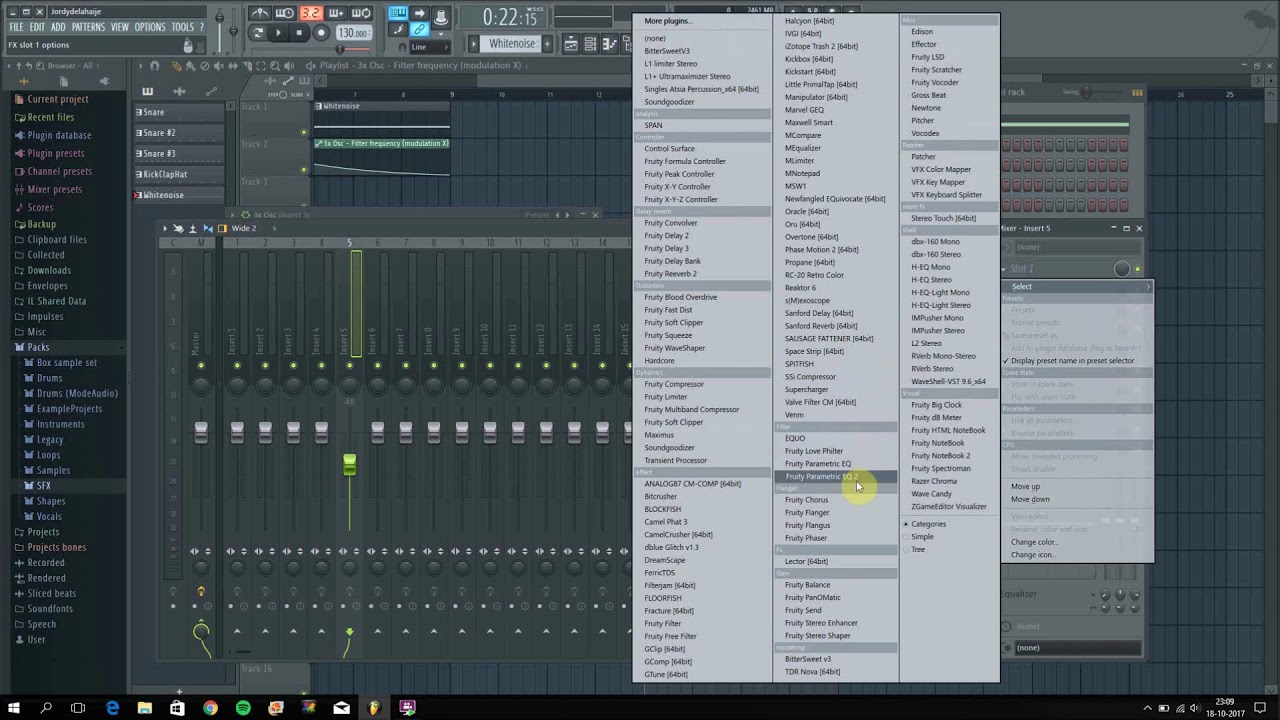Open the playlist view icon
1280x720 pixels.
(x=571, y=44)
